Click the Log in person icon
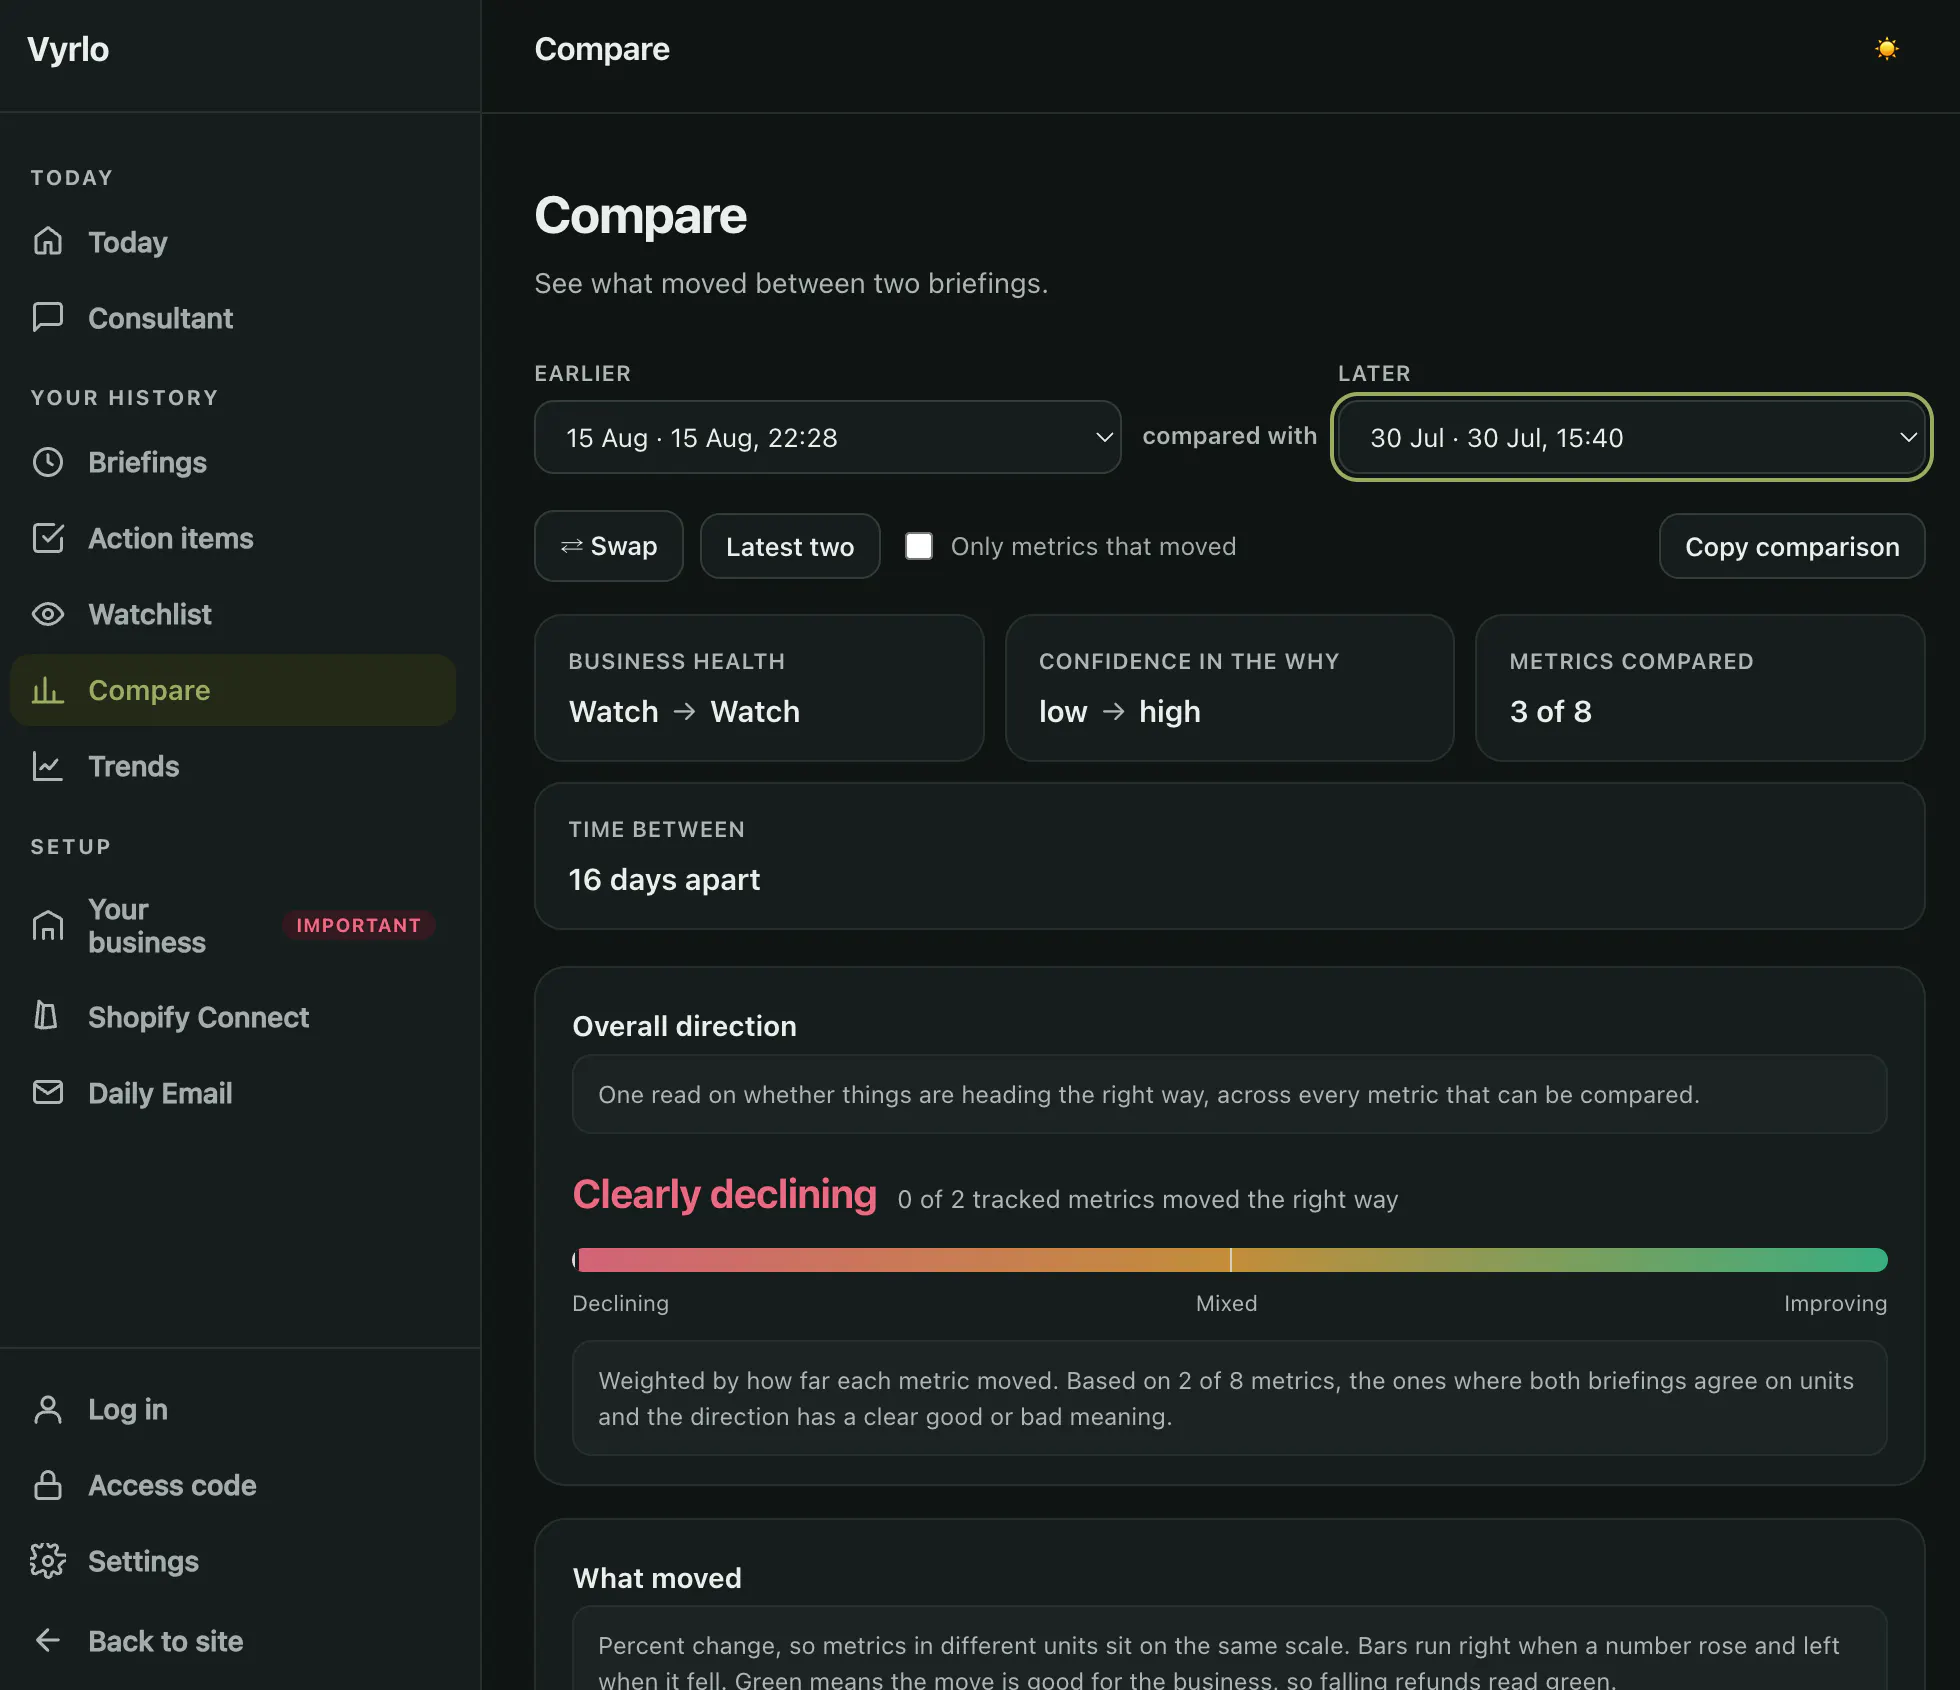This screenshot has width=1960, height=1690. click(48, 1409)
